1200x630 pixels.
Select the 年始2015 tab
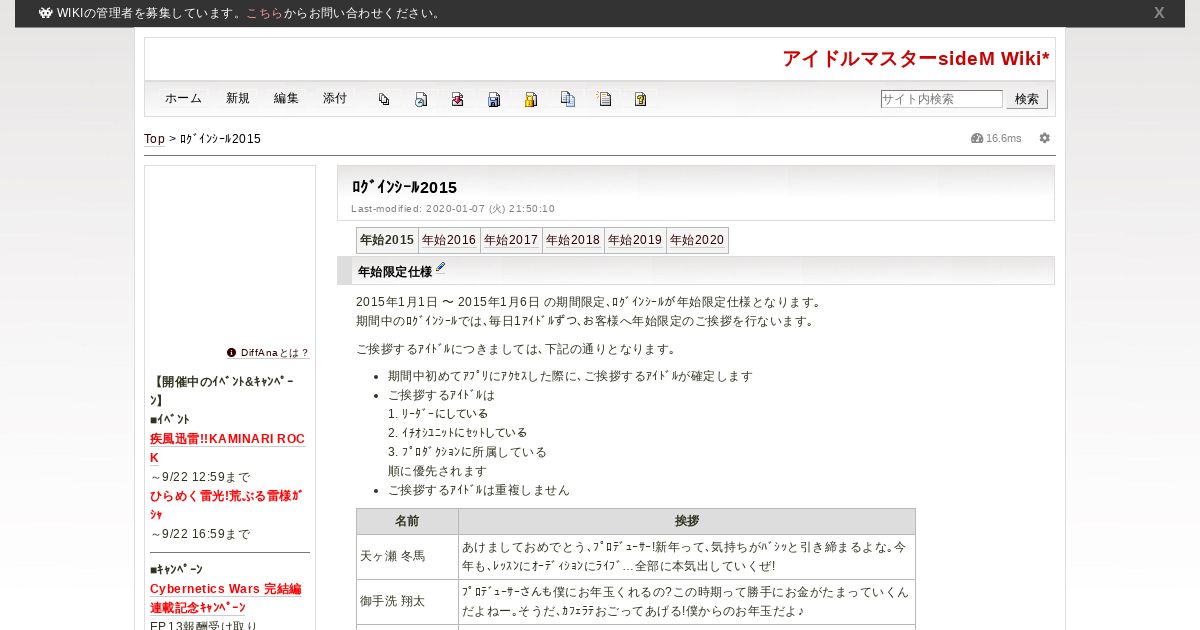387,240
